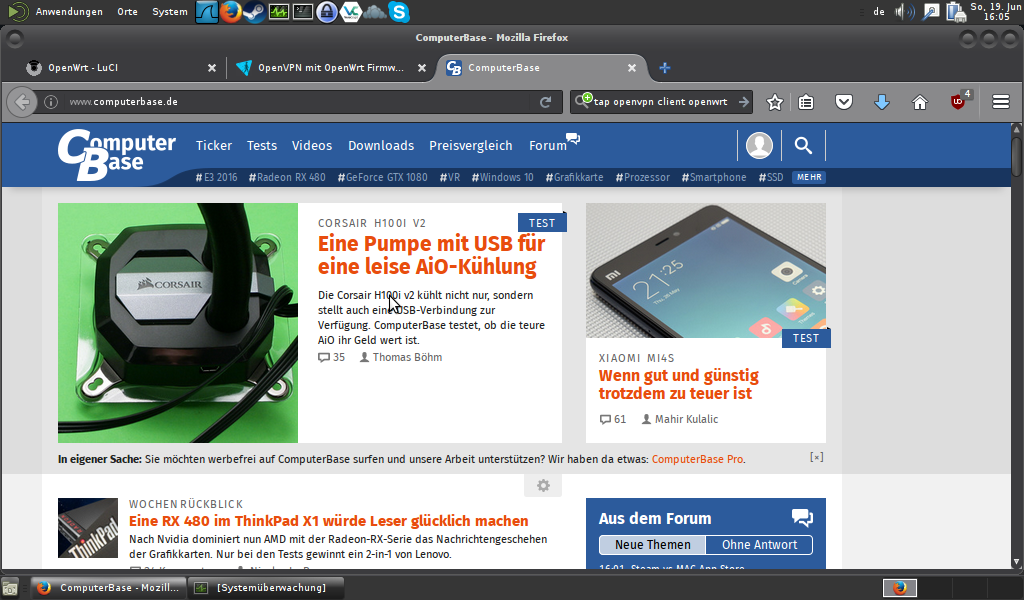Open the System menu in the top panel
1024x600 pixels.
tap(170, 12)
